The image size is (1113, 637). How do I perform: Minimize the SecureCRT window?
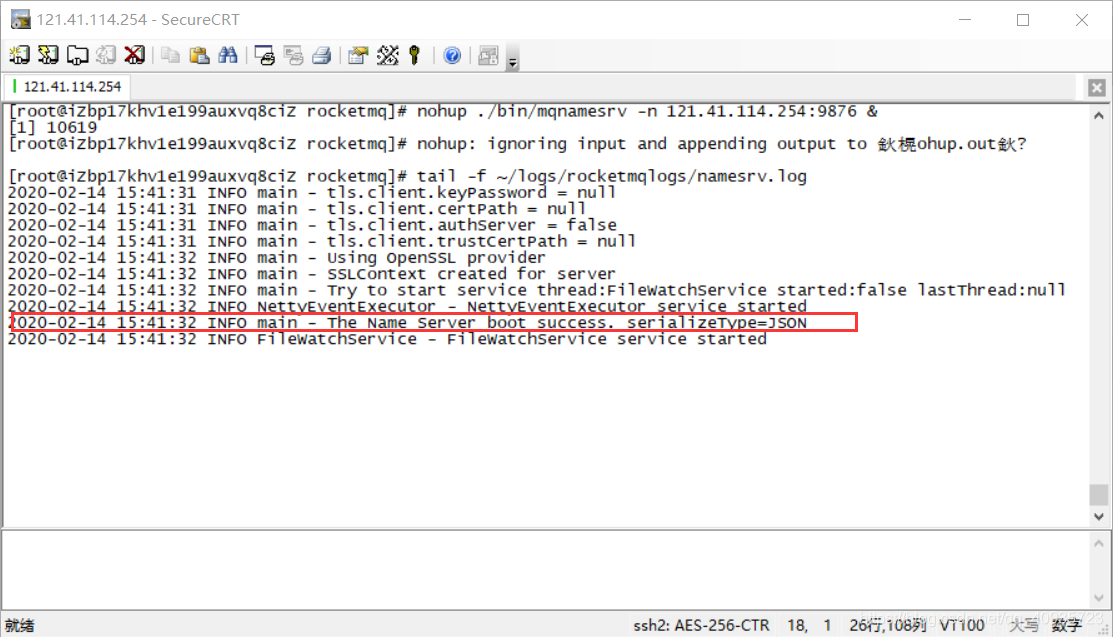point(965,20)
